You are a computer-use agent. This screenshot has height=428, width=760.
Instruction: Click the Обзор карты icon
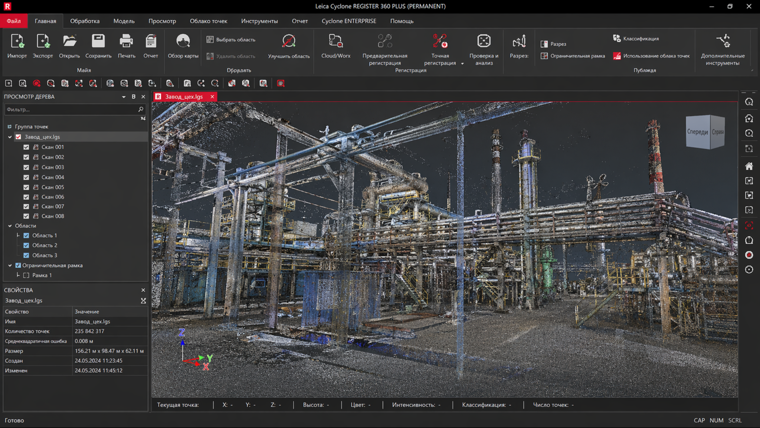[183, 41]
